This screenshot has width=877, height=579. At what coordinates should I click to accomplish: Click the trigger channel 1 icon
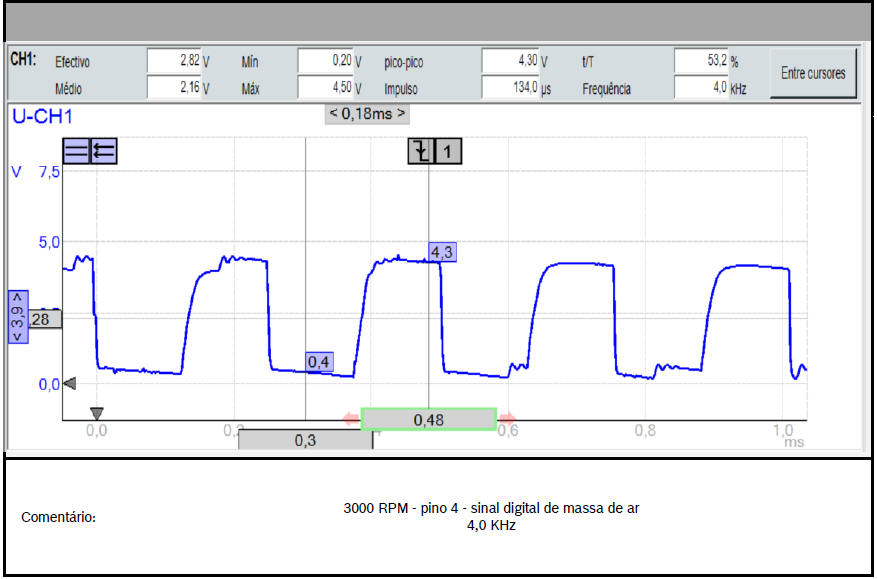[x=448, y=151]
